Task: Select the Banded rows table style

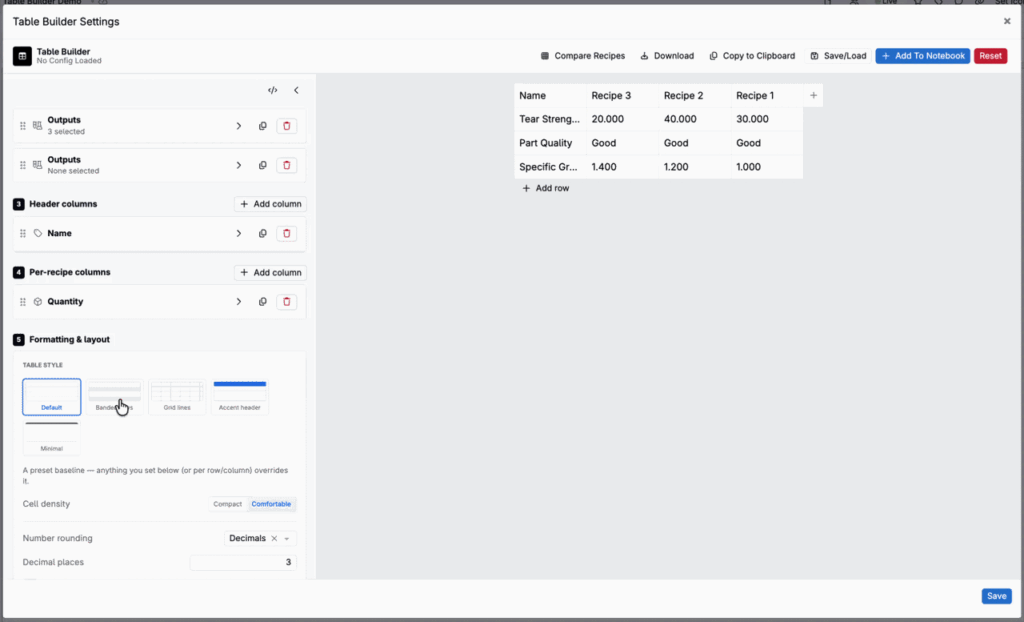Action: click(114, 397)
